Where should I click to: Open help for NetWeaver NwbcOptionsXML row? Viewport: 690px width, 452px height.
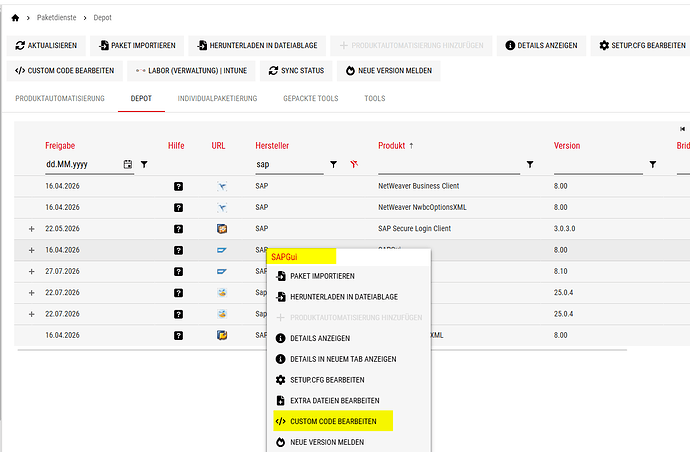pos(178,207)
